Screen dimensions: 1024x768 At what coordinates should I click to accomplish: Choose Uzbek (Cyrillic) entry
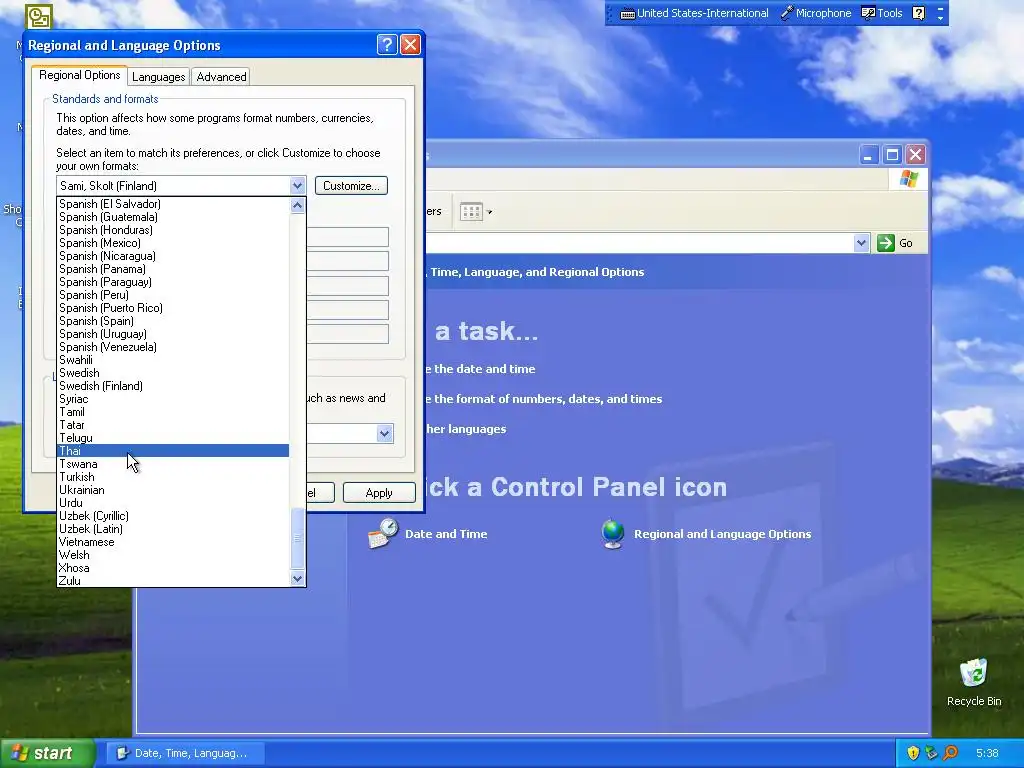pos(173,516)
